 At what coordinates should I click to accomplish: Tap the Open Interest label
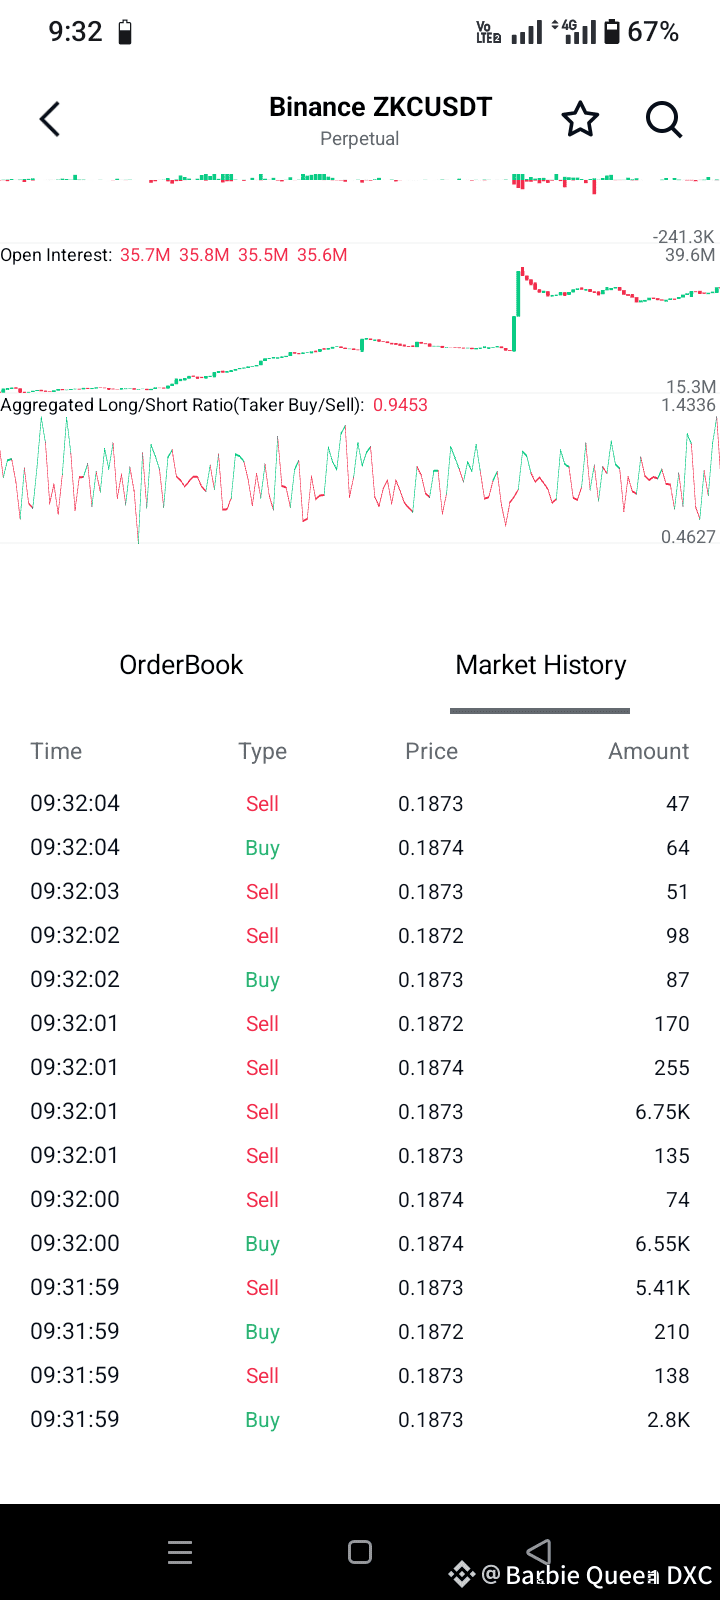tap(56, 255)
